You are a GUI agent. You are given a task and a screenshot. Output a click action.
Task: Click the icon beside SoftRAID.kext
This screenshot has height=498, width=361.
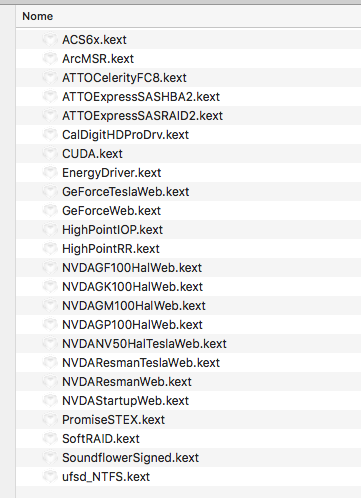pyautogui.click(x=50, y=438)
